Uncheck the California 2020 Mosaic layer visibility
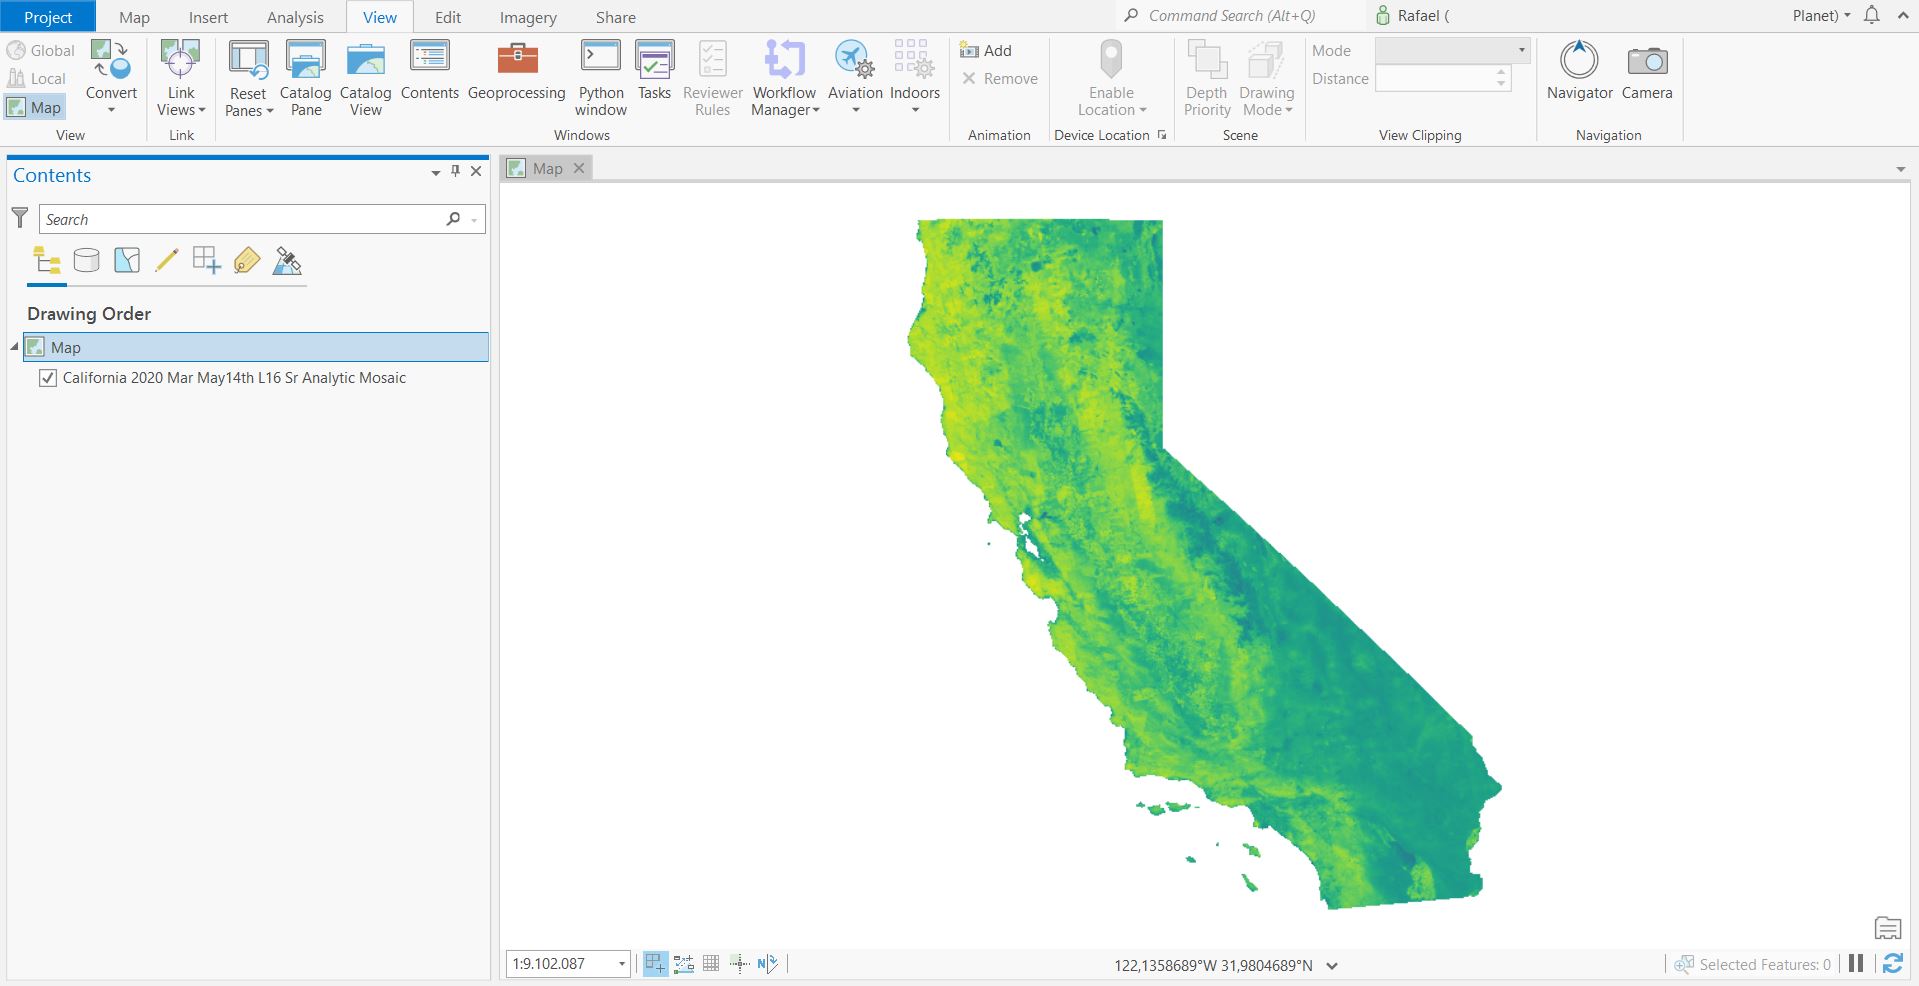 [47, 378]
